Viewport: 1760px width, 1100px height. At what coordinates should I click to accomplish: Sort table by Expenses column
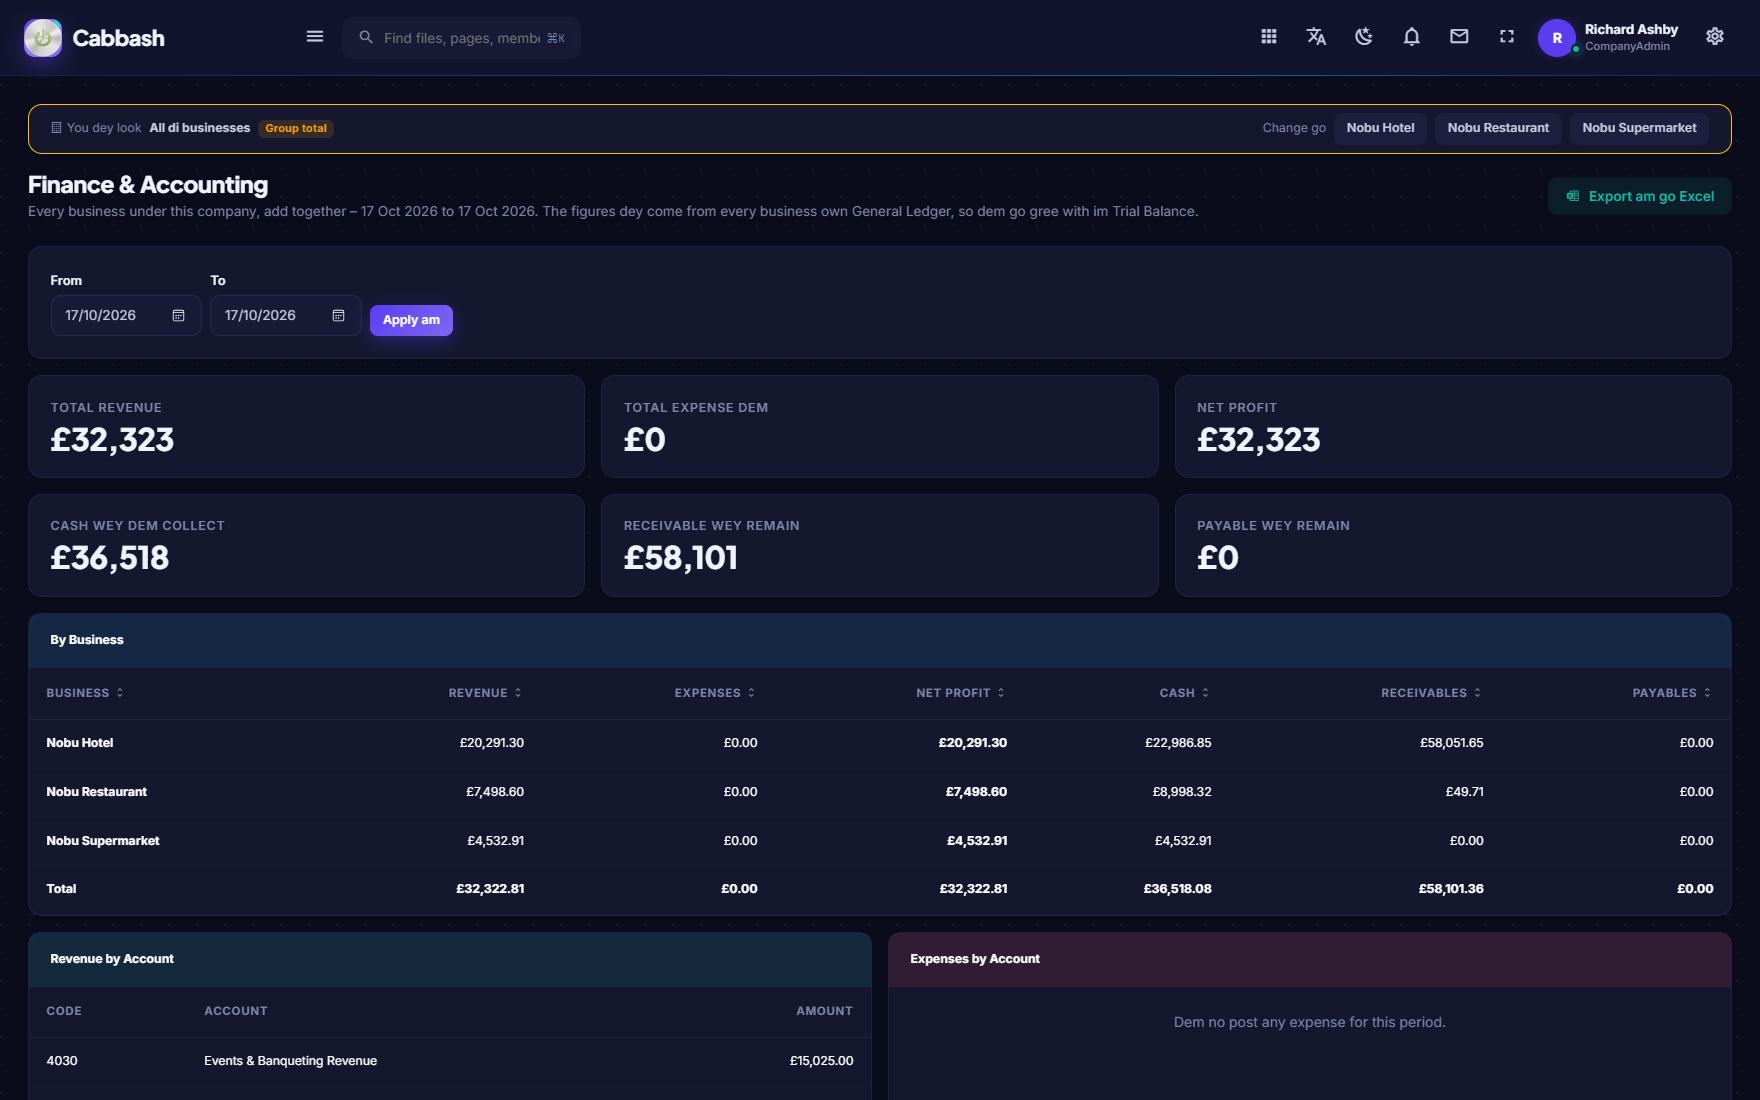[715, 693]
